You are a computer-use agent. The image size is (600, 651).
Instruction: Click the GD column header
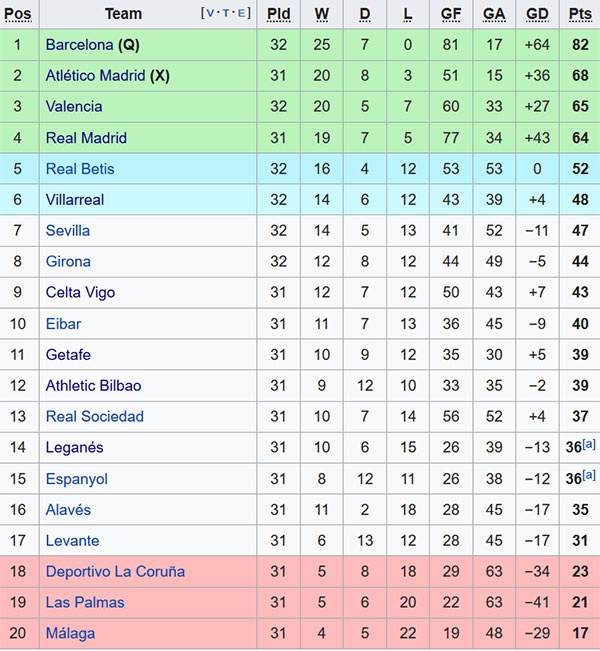(x=537, y=14)
